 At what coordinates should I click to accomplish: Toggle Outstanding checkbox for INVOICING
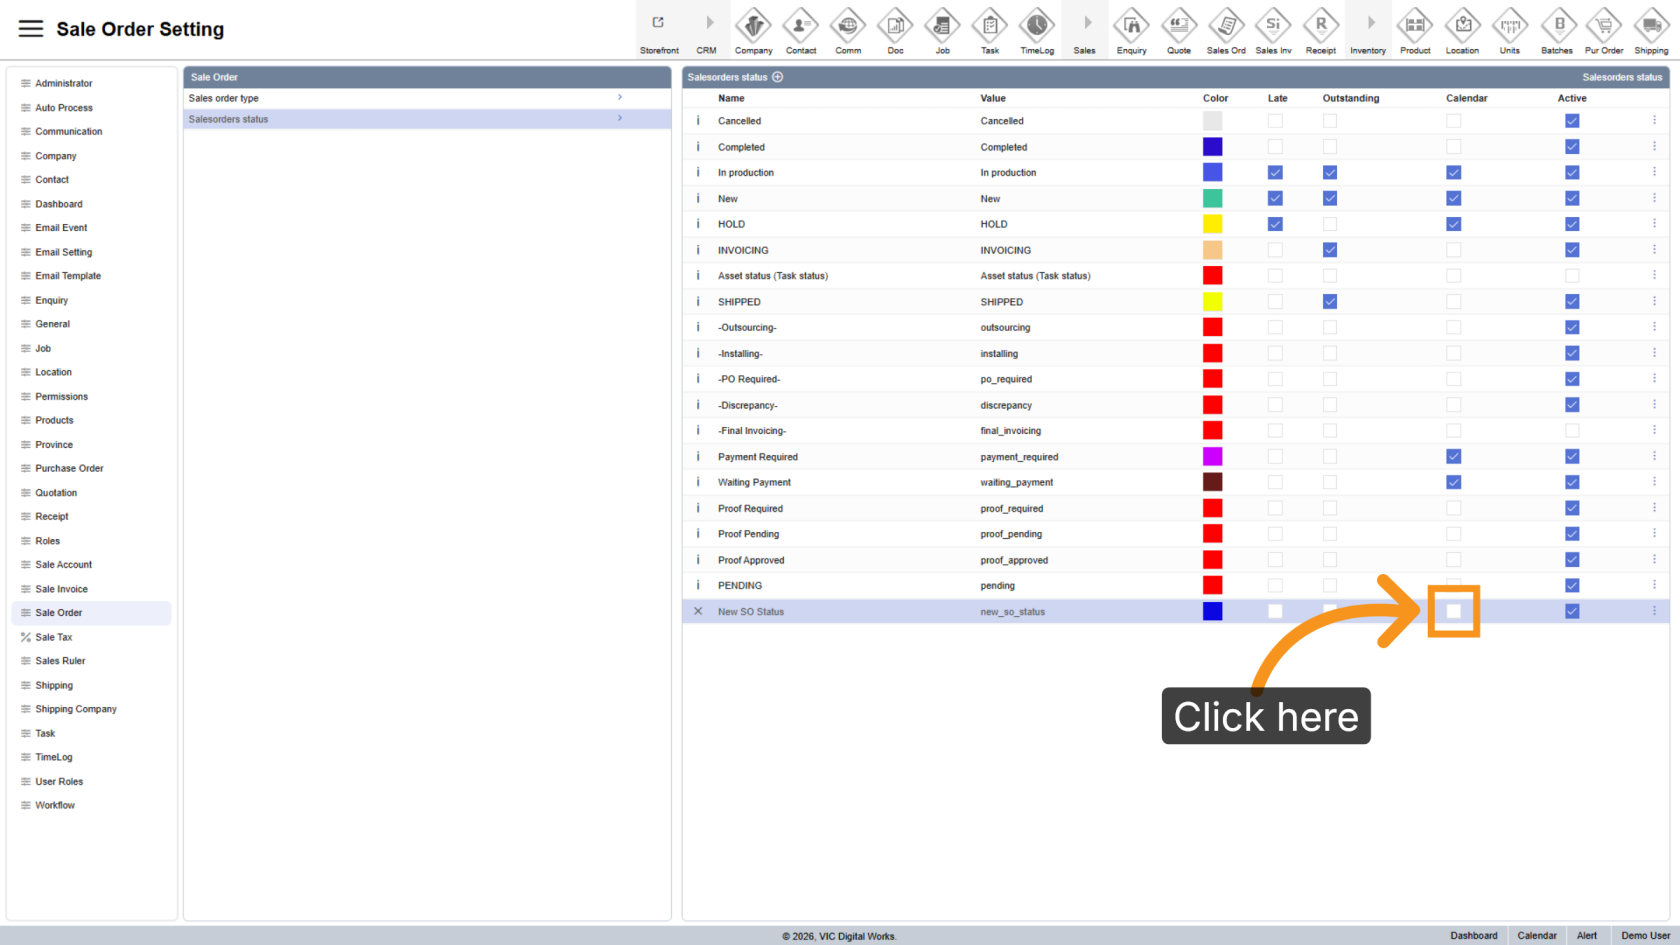tap(1329, 250)
